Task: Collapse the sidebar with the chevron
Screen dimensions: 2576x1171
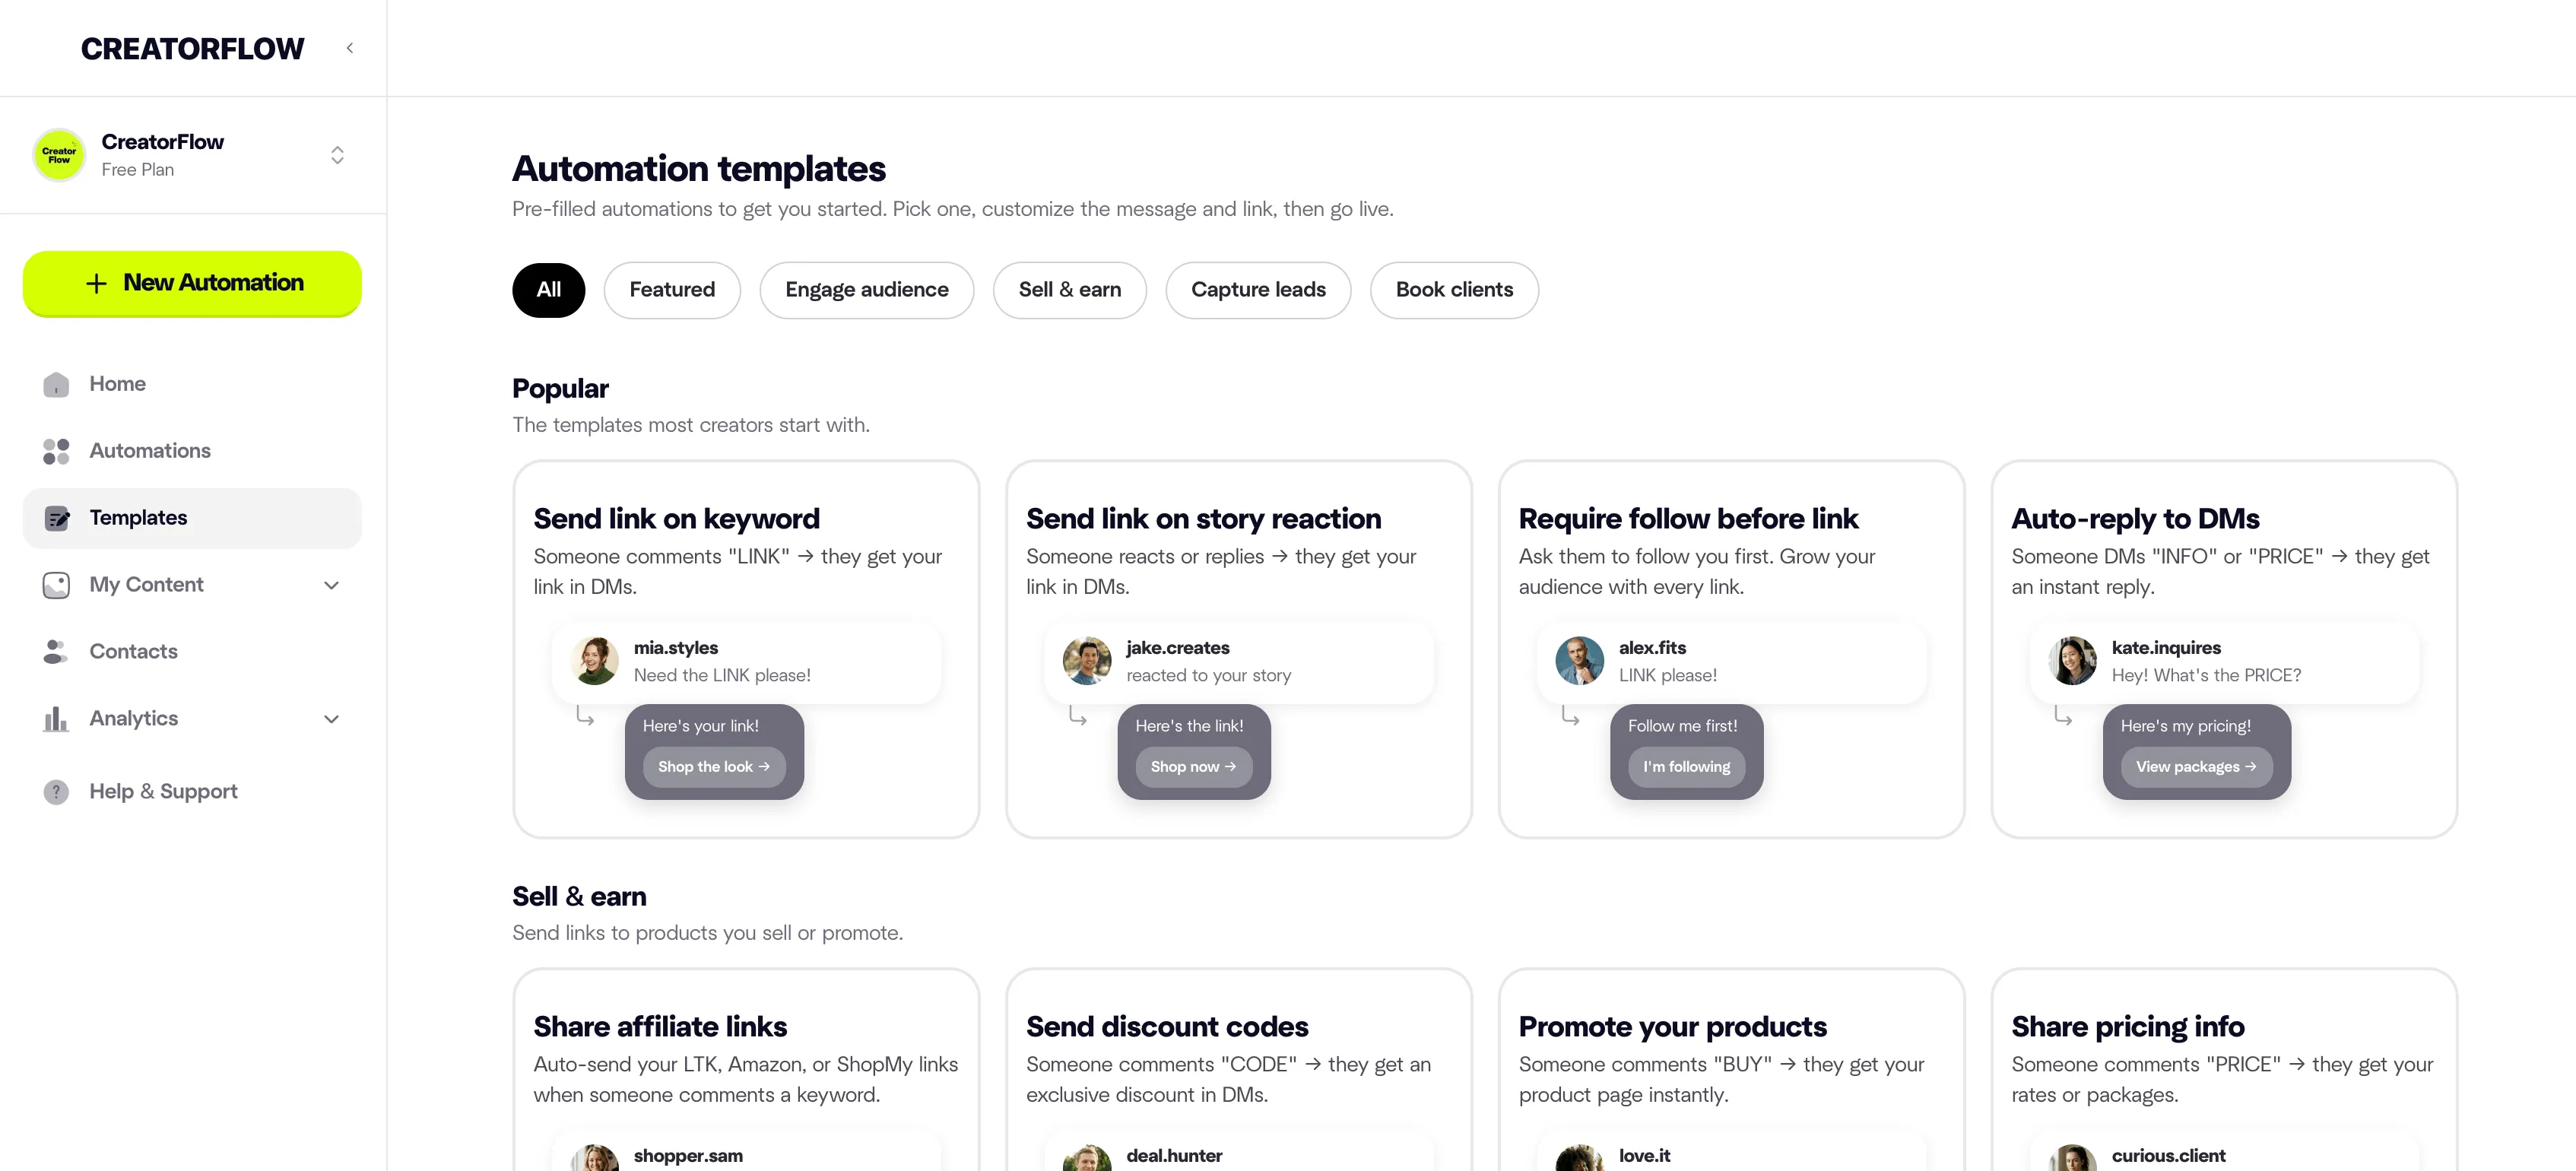Action: point(349,47)
